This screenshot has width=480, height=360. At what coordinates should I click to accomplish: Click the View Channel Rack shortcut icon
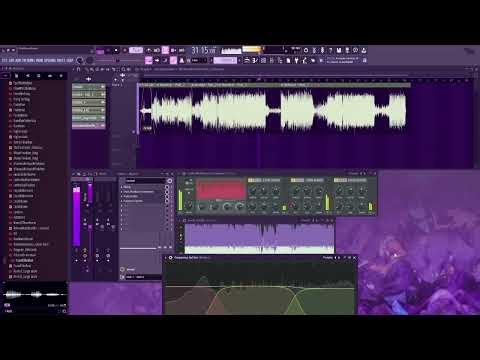click(264, 60)
